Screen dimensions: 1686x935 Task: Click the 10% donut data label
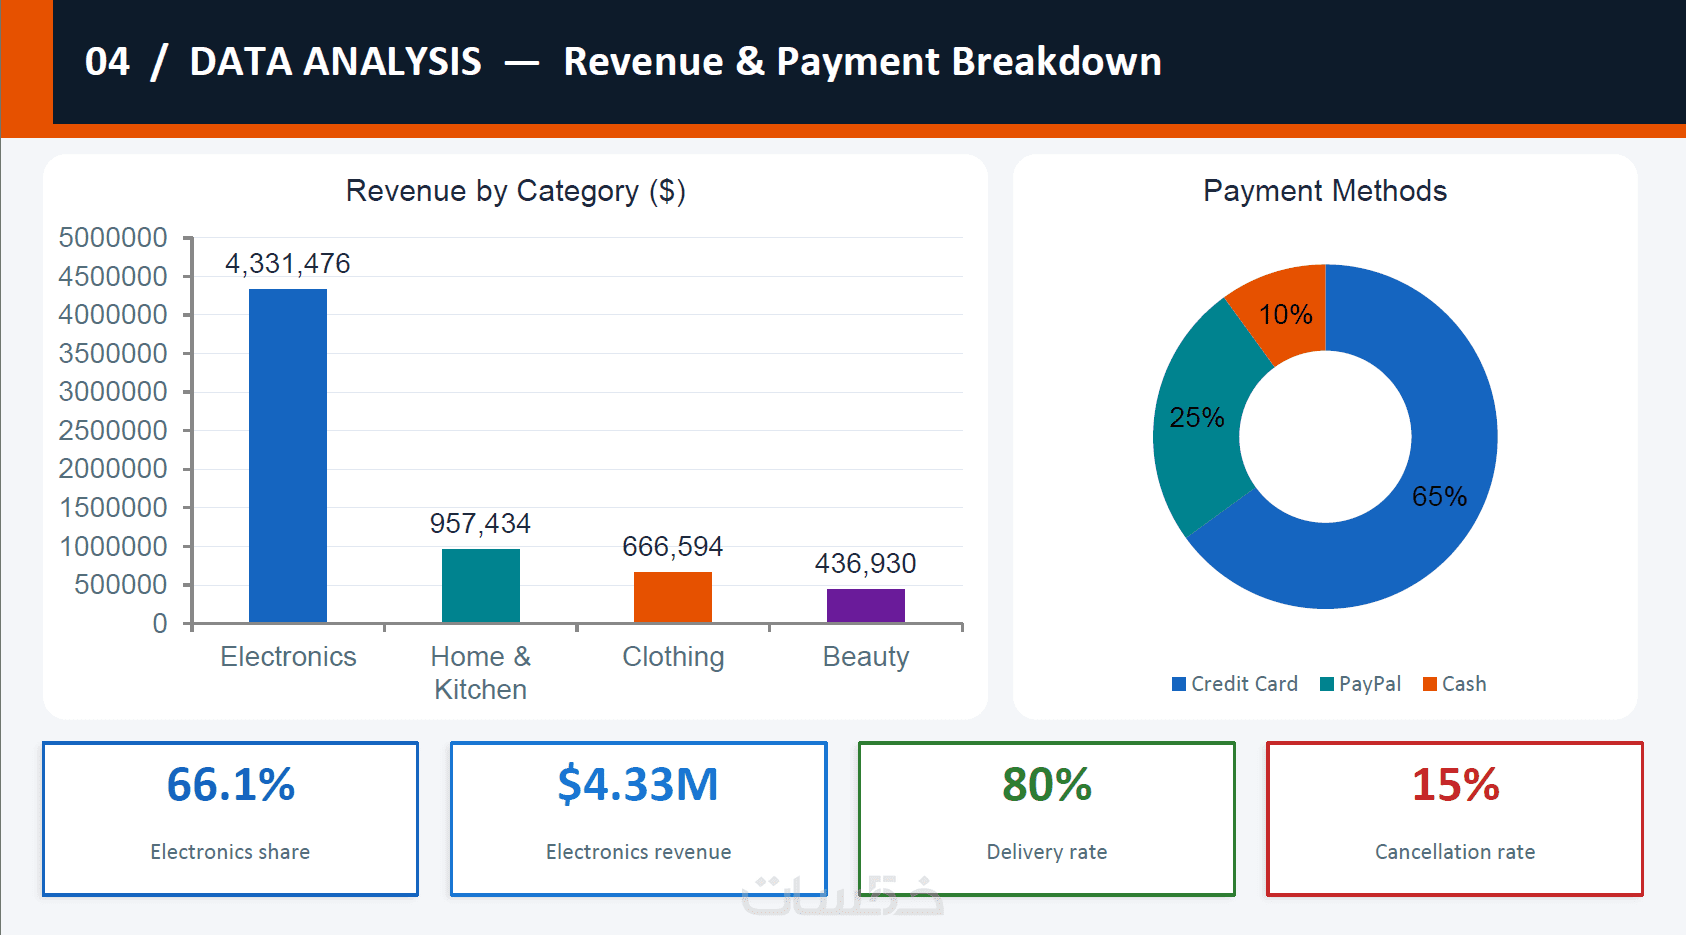[1286, 315]
